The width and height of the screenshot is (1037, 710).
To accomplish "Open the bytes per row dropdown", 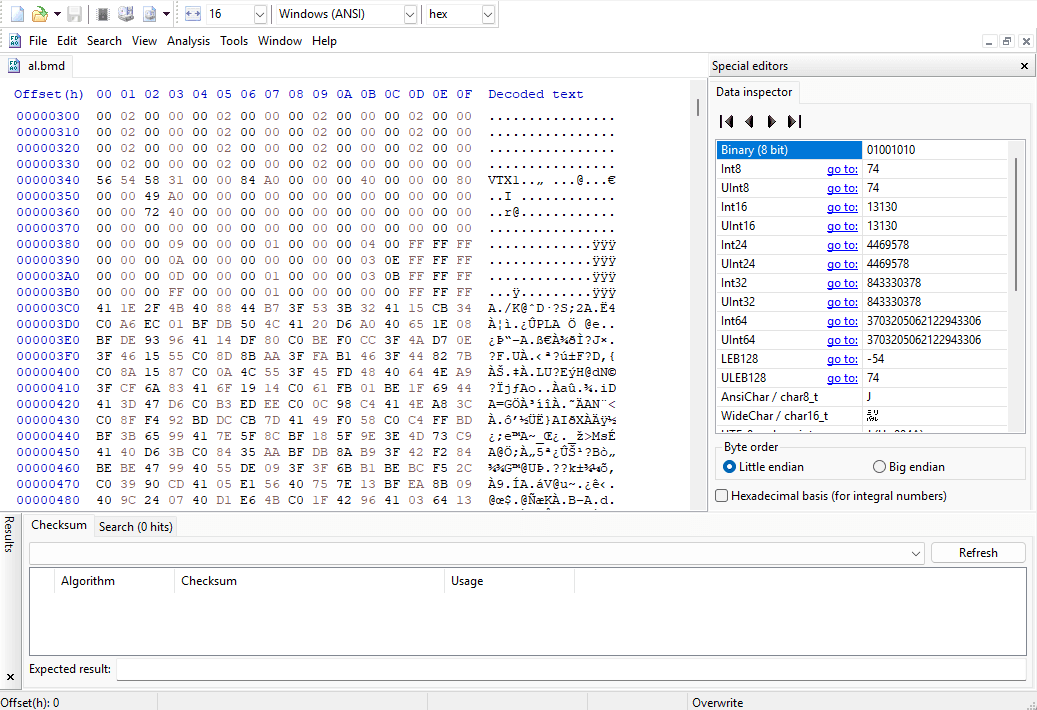I will tap(260, 14).
